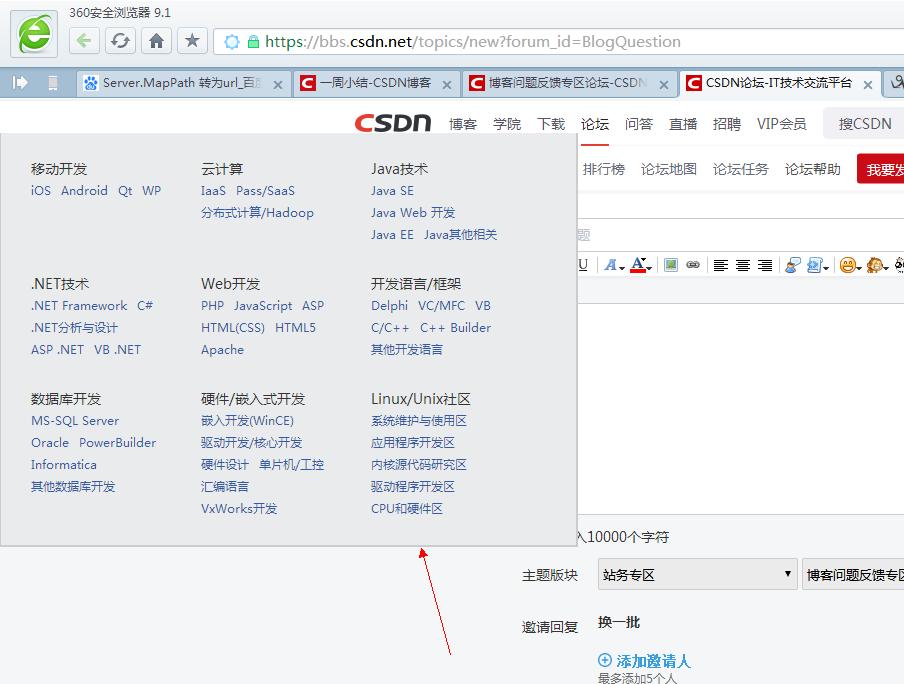The image size is (904, 684).
Task: Insert a hyperlink with the chain icon
Action: [693, 265]
